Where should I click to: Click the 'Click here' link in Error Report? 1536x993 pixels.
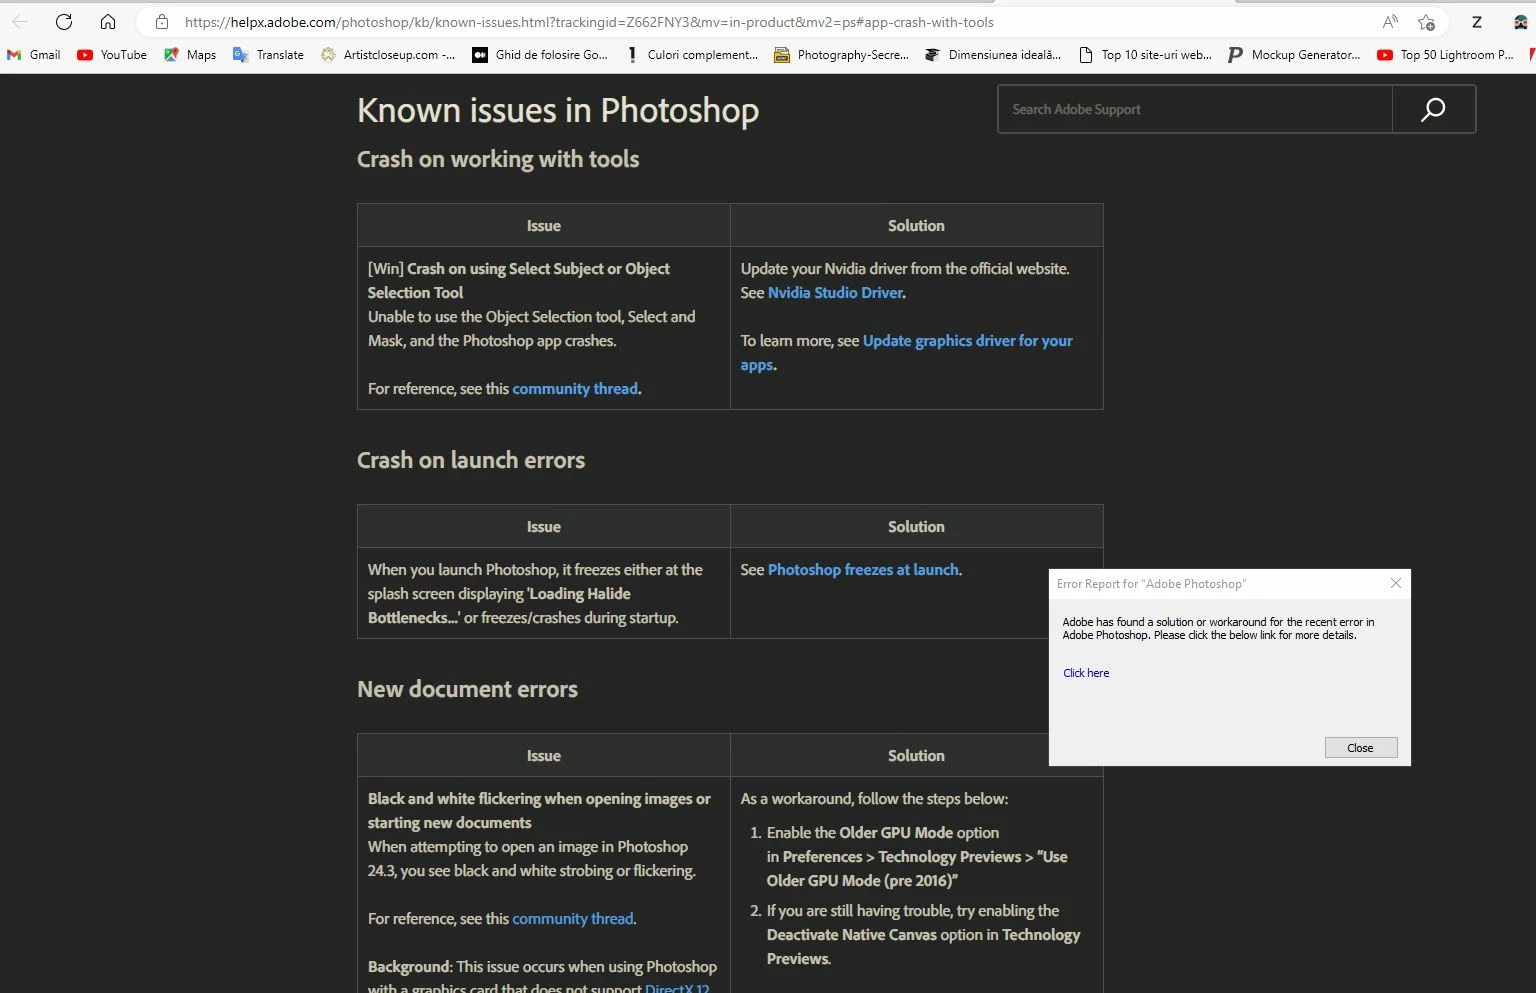(x=1086, y=673)
